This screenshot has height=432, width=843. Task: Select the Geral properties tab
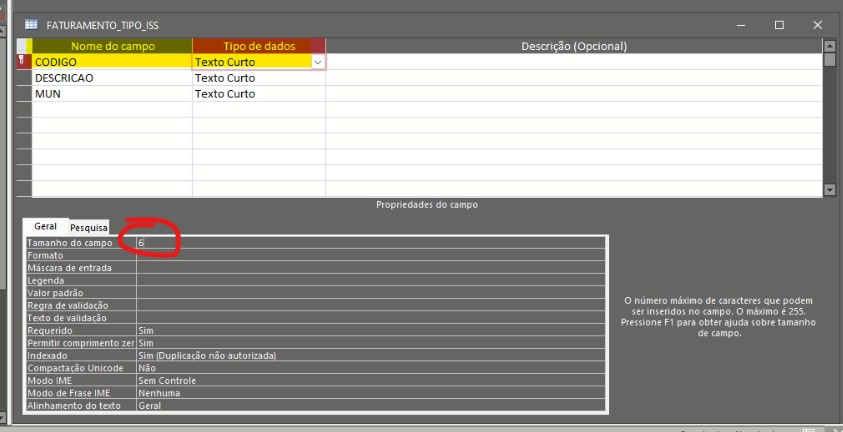(x=45, y=227)
